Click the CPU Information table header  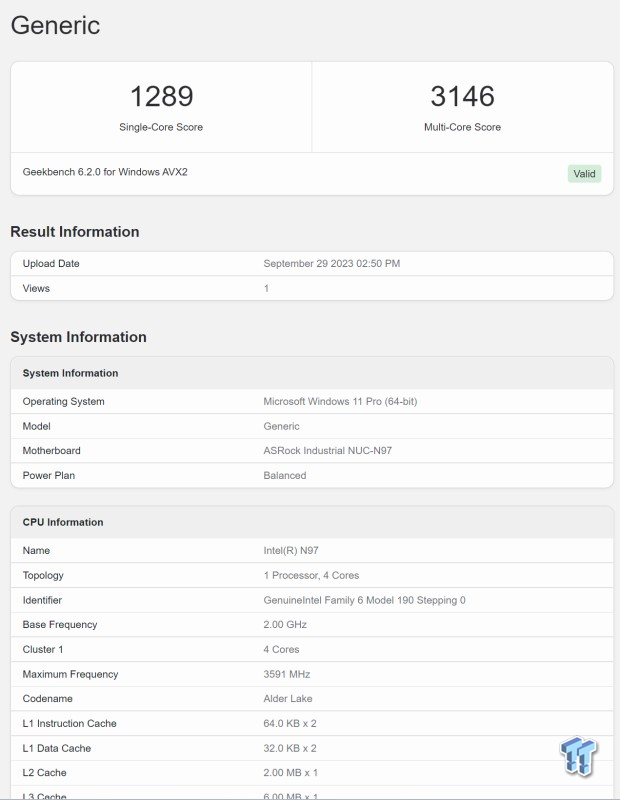(x=63, y=522)
